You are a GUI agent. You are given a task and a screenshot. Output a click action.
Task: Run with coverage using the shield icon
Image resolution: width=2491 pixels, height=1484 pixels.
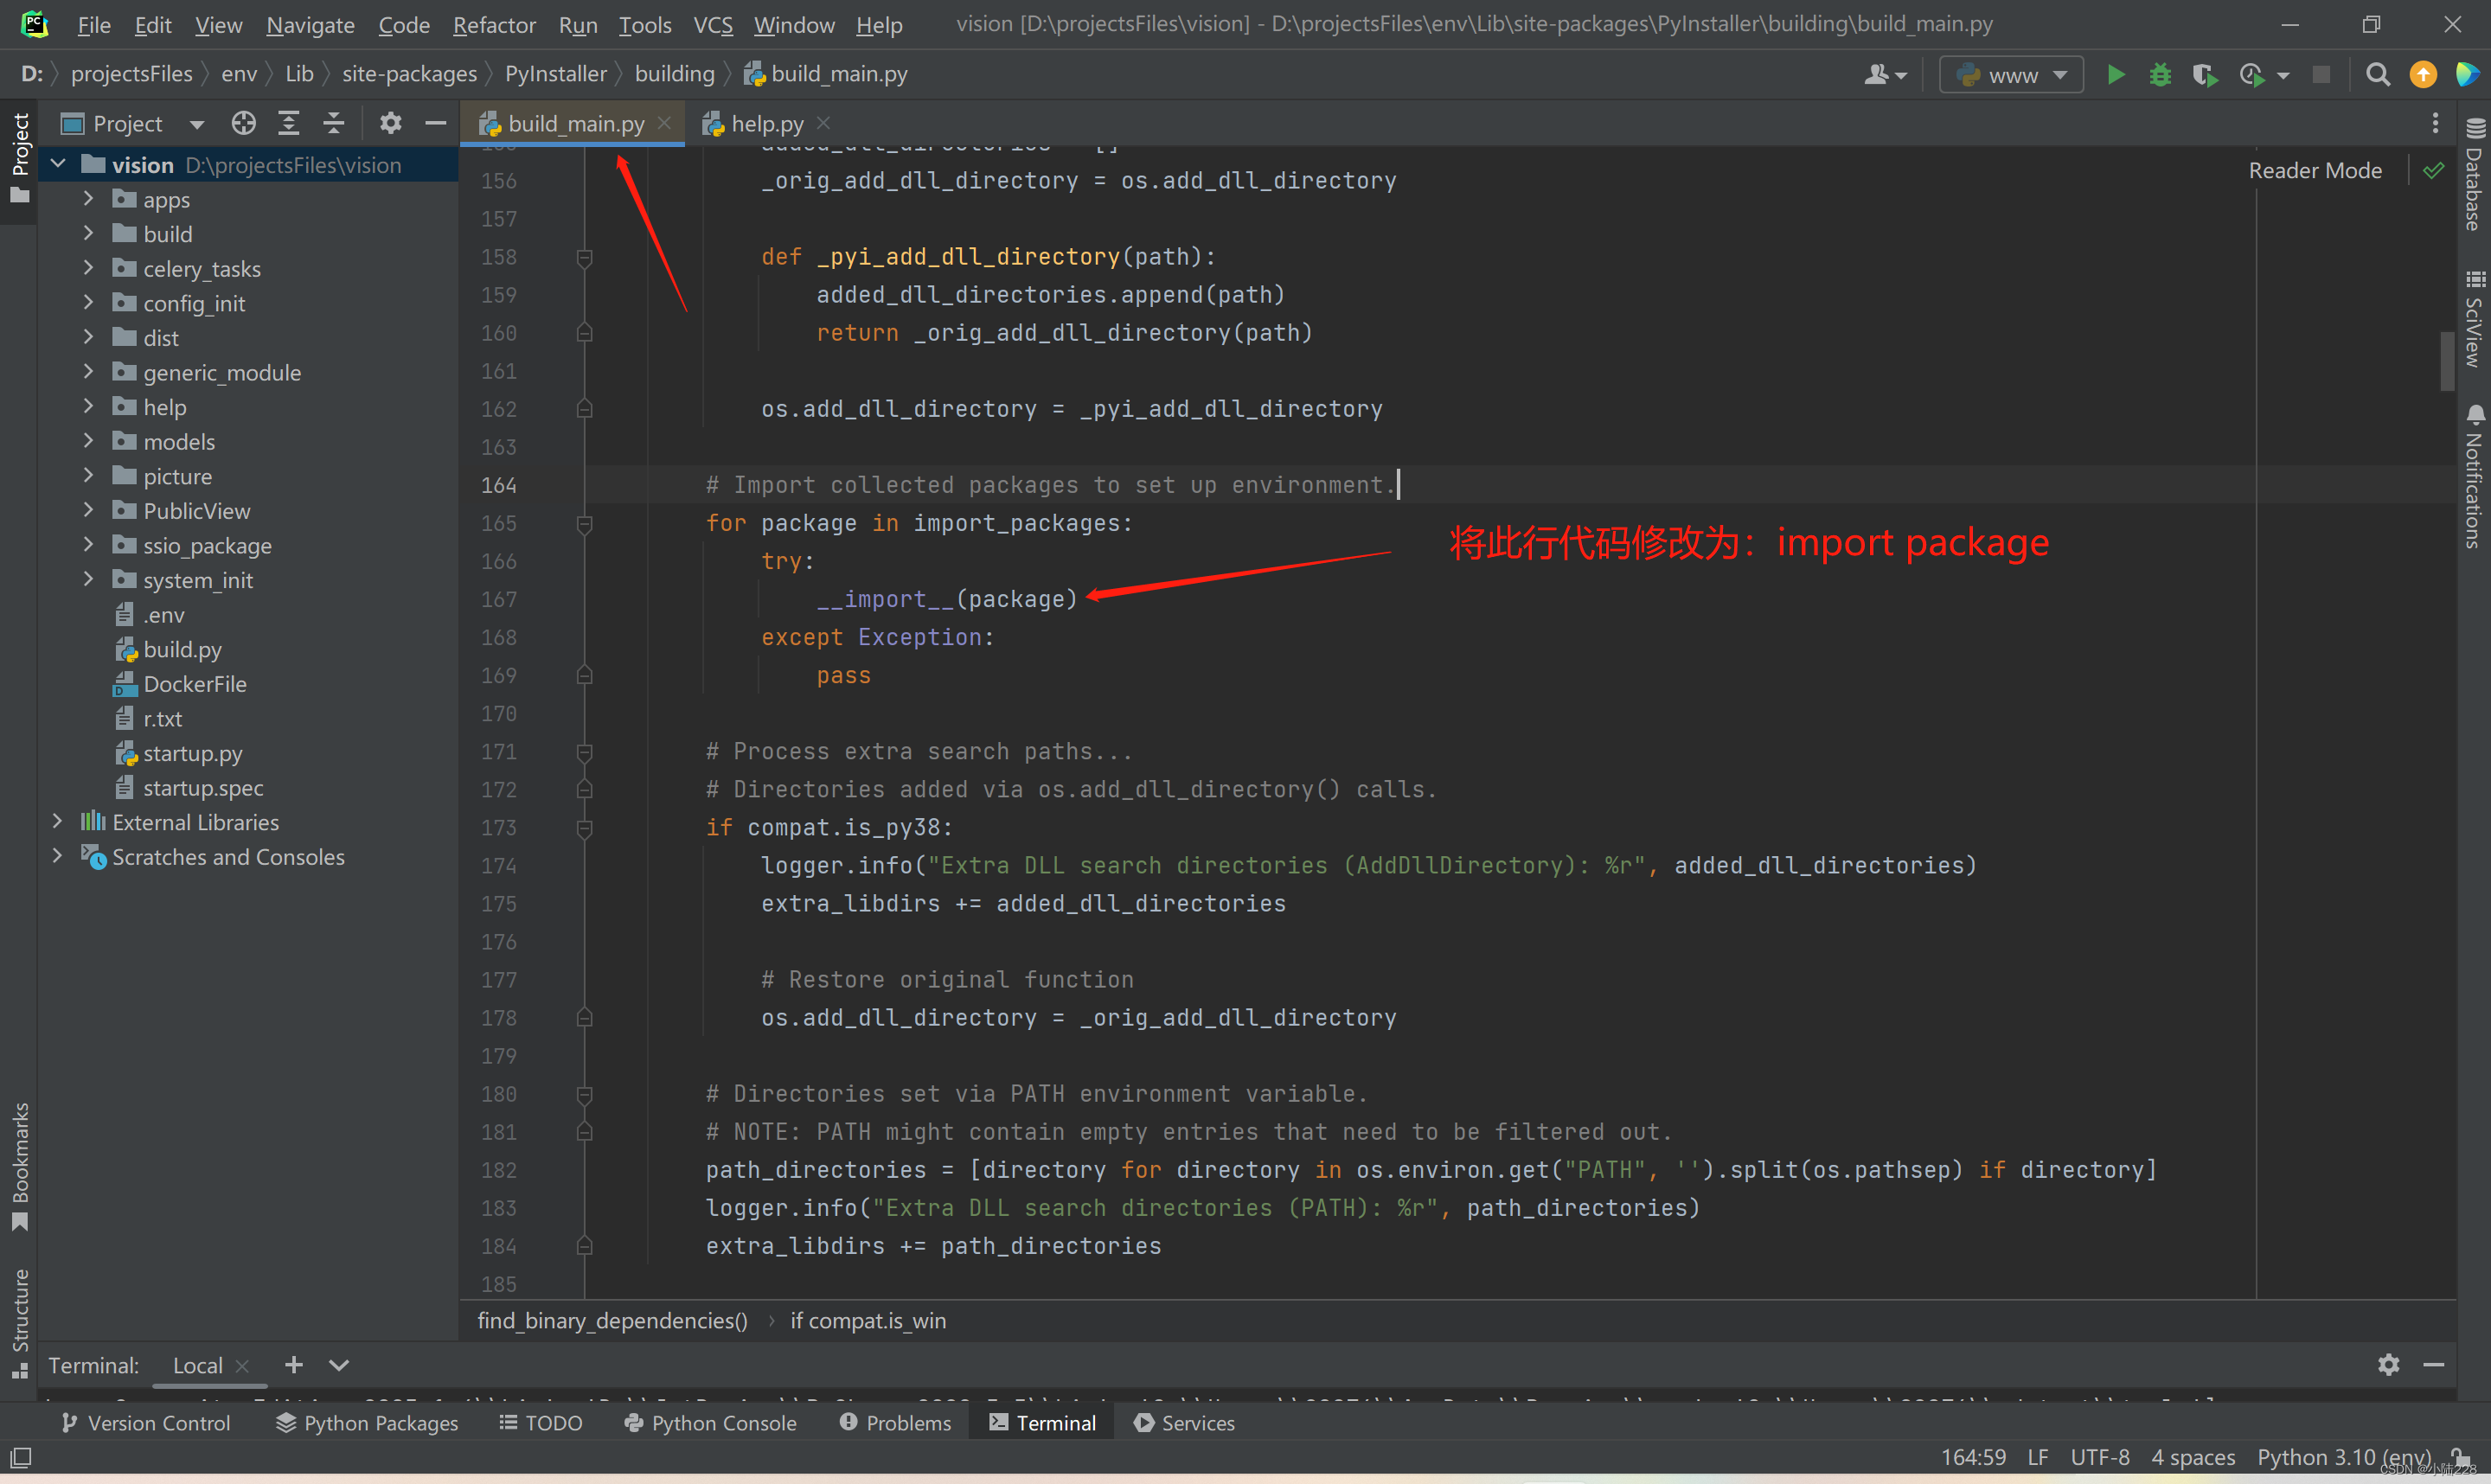click(2205, 74)
